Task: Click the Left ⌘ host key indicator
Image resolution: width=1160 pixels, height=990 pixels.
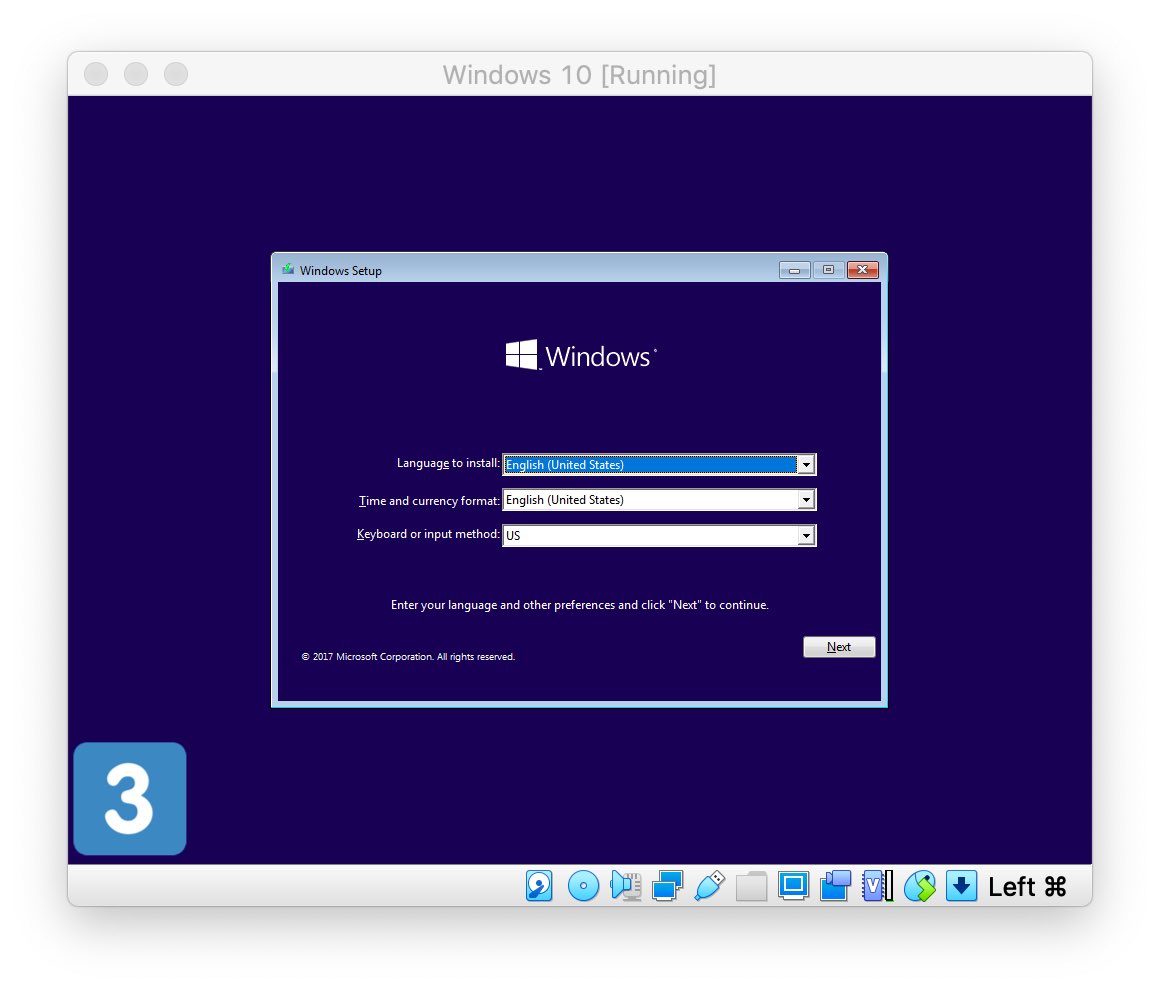Action: (x=1027, y=886)
